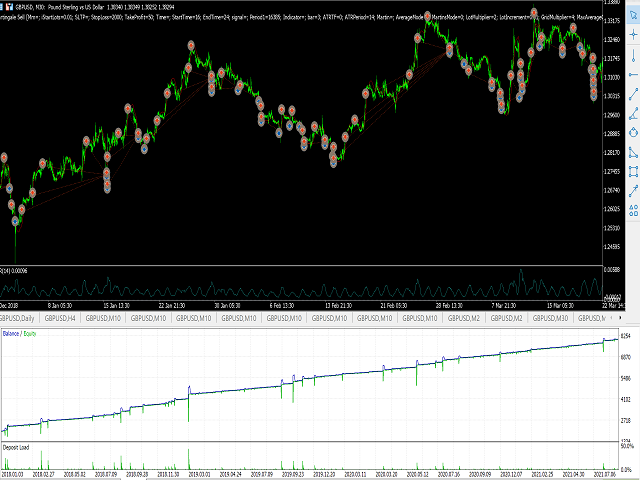Pick the circular shape drawing tool
640x480 pixels.
[633, 132]
